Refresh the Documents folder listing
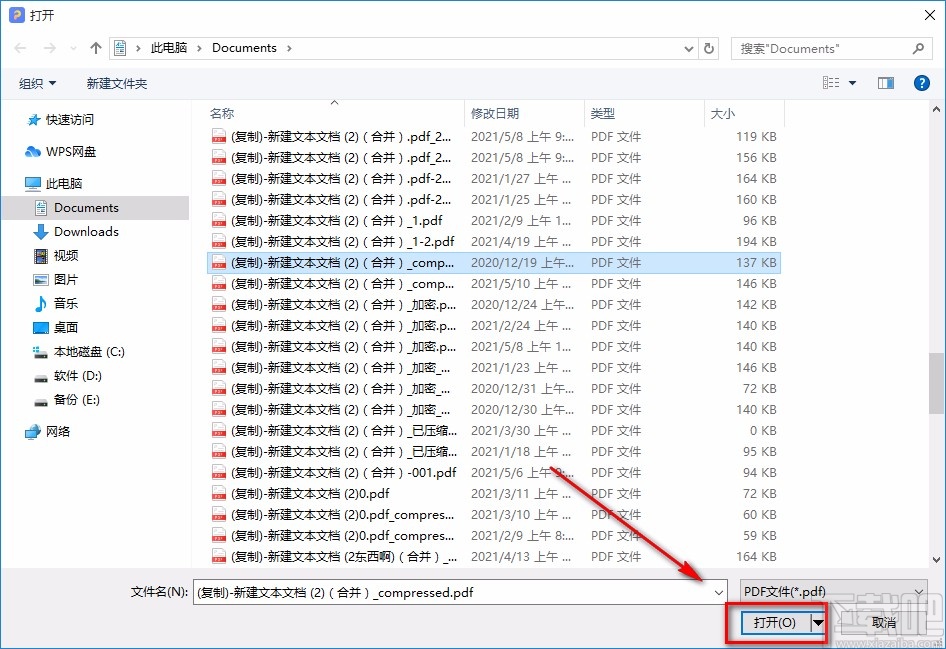This screenshot has height=649, width=946. (709, 48)
